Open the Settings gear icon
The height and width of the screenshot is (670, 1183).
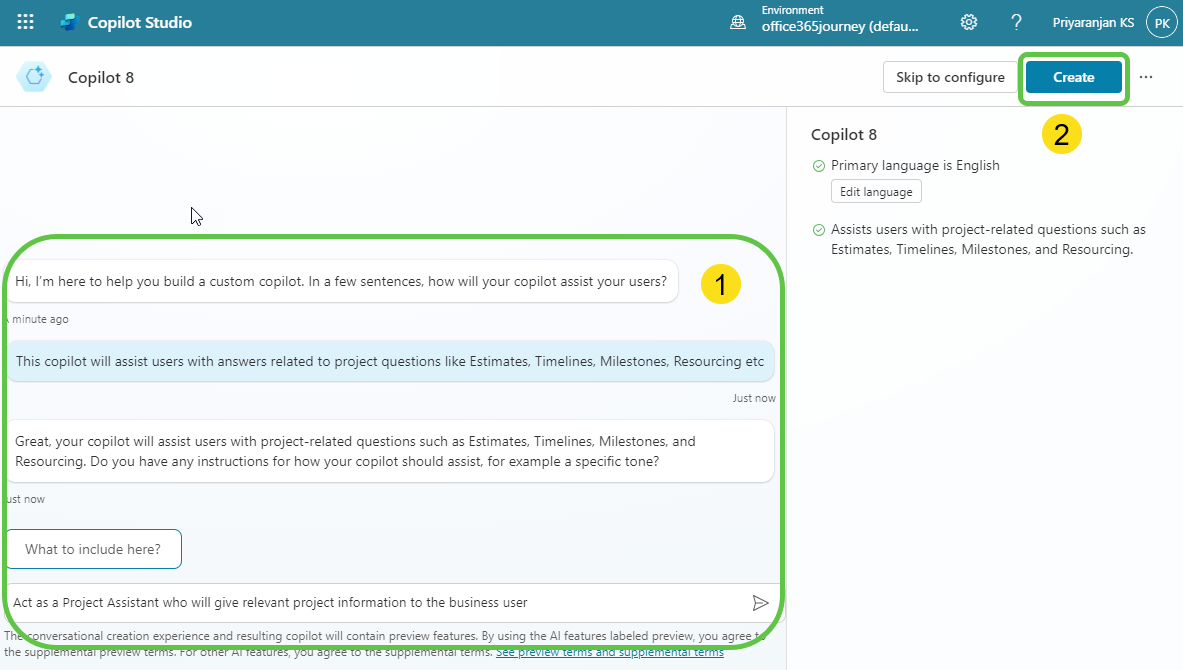[x=968, y=22]
